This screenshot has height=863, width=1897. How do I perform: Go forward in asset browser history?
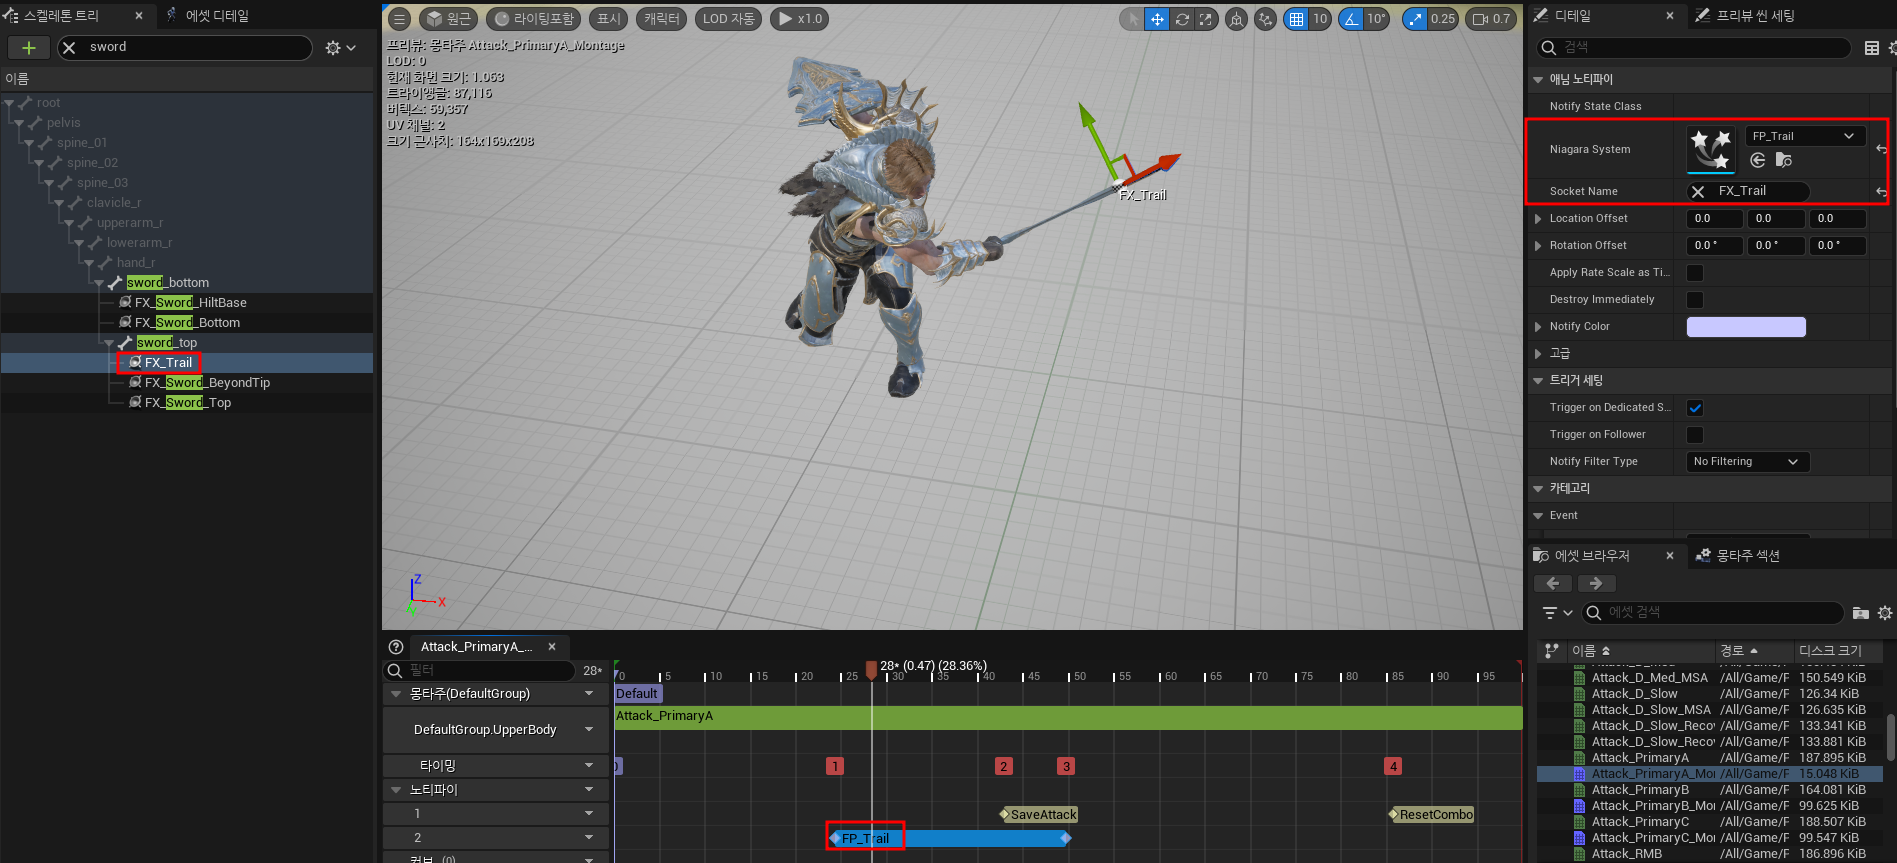click(x=1596, y=584)
